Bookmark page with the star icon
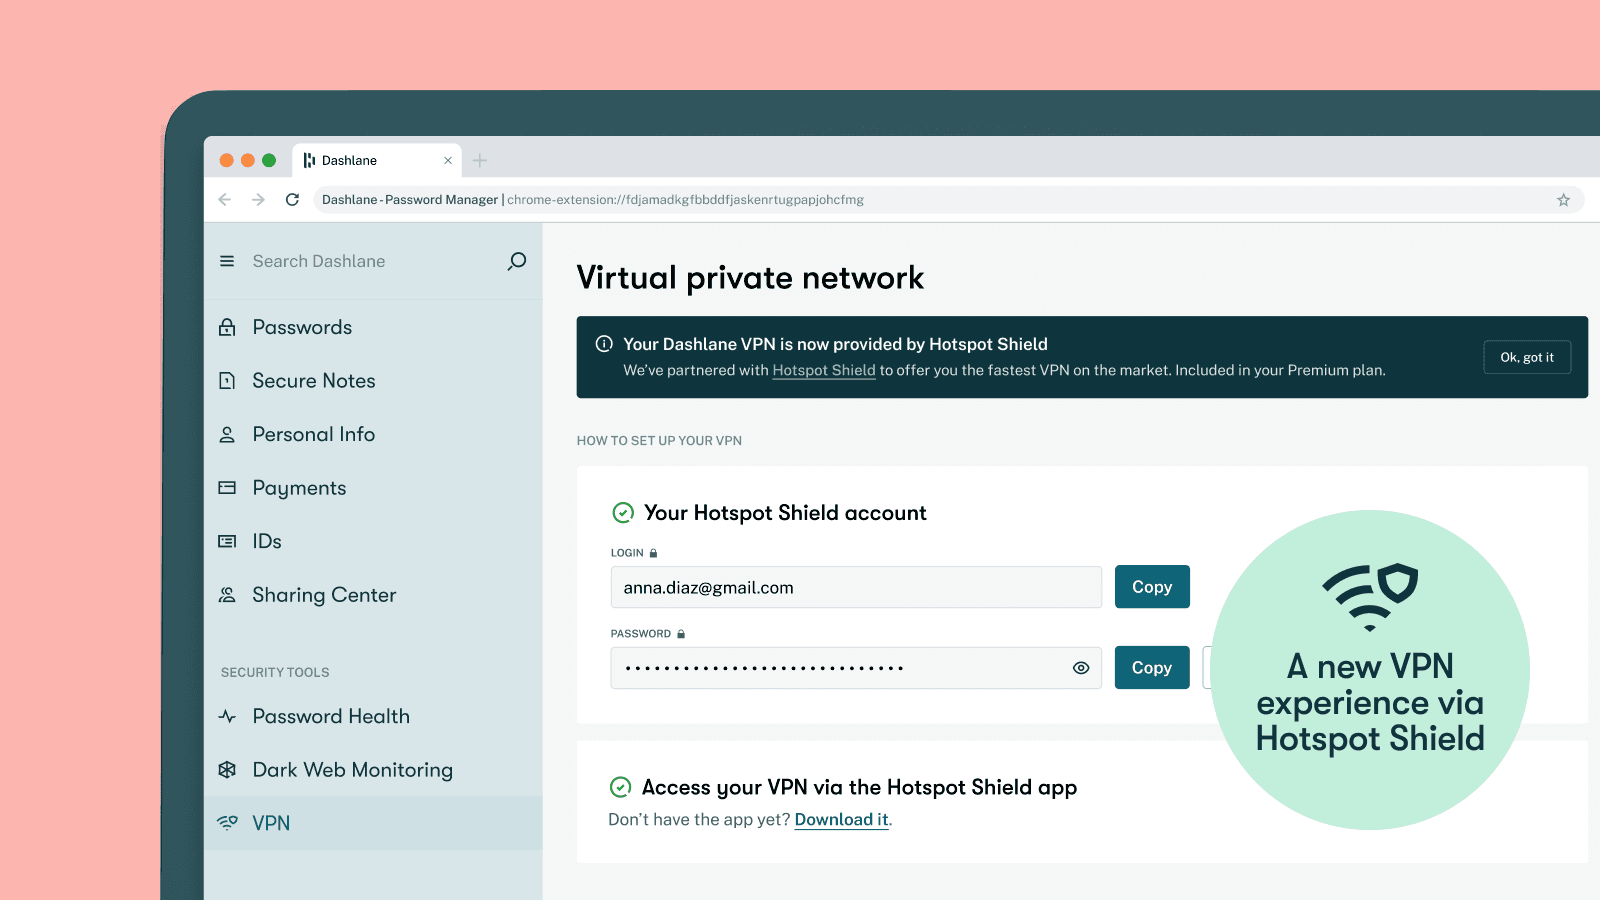This screenshot has width=1600, height=900. [x=1563, y=200]
